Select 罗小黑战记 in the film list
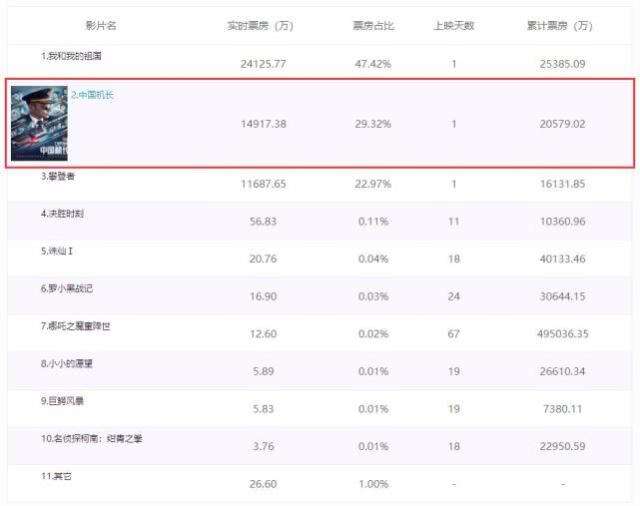 [67, 288]
